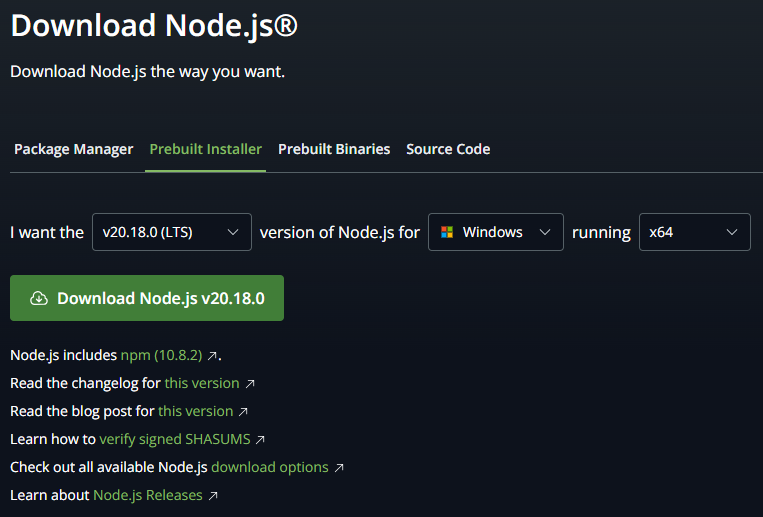Click the Windows logo icon in the dropdown
Viewport: 763px width, 517px height.
pos(447,232)
